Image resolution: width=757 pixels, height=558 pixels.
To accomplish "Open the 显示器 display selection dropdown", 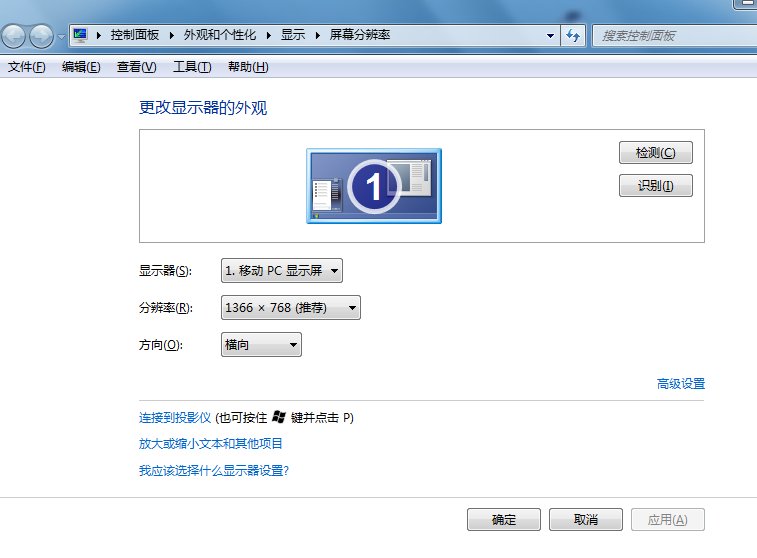I will tap(281, 270).
